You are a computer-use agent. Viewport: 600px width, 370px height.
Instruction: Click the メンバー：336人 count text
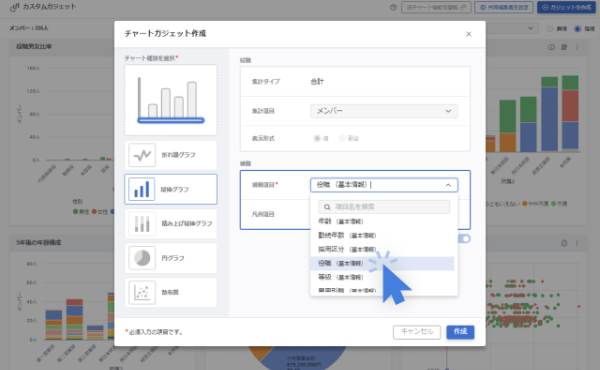29,28
